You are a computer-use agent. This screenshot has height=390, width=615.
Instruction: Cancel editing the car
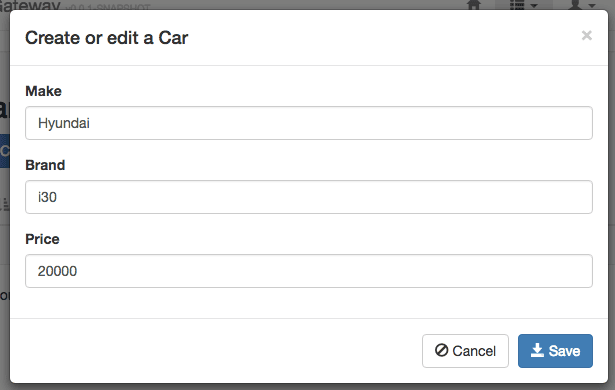[x=465, y=351]
